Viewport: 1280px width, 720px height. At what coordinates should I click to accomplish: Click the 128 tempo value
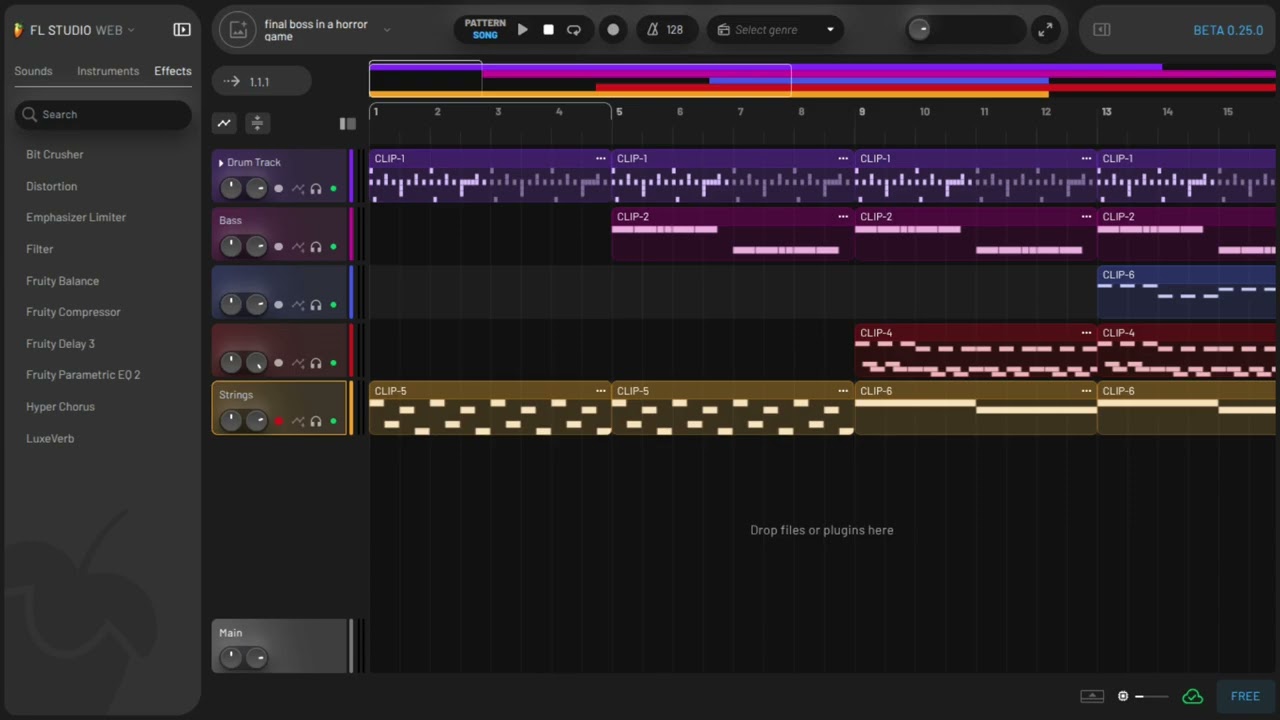(x=675, y=30)
